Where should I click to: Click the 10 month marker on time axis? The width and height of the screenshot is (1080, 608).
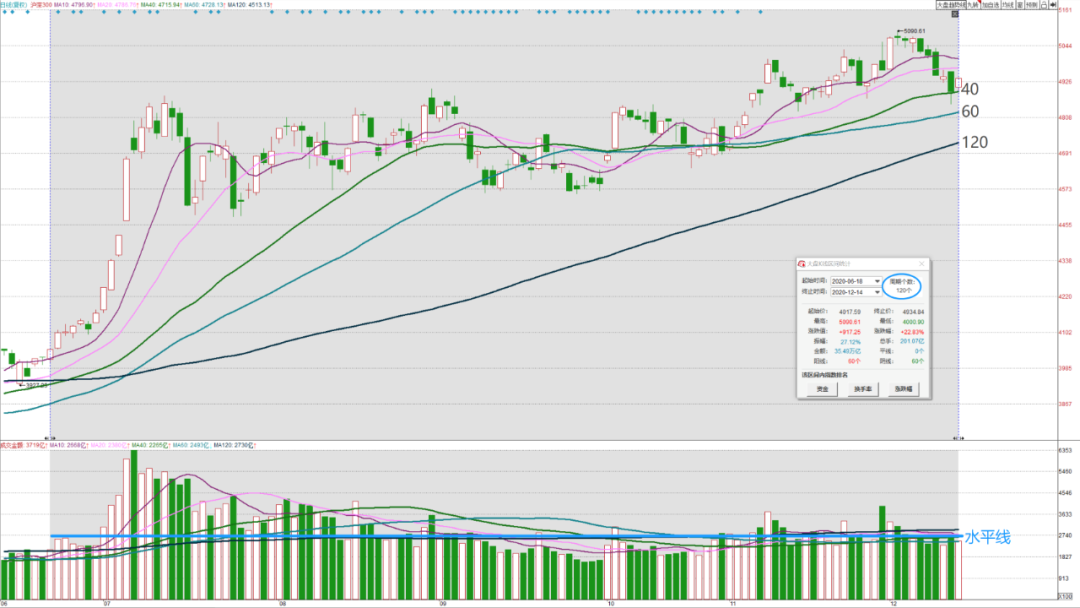611,603
